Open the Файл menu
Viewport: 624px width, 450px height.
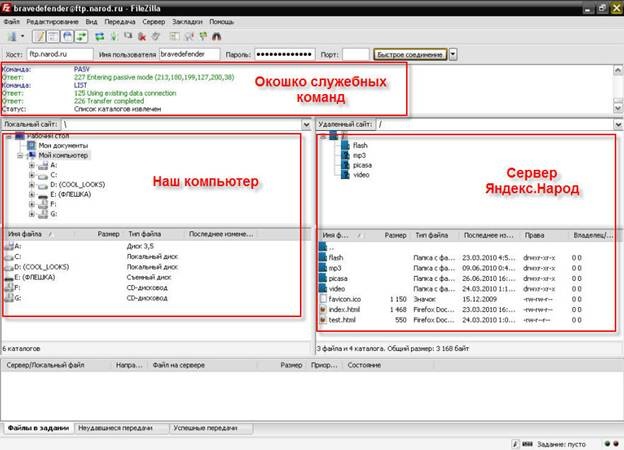[x=12, y=22]
